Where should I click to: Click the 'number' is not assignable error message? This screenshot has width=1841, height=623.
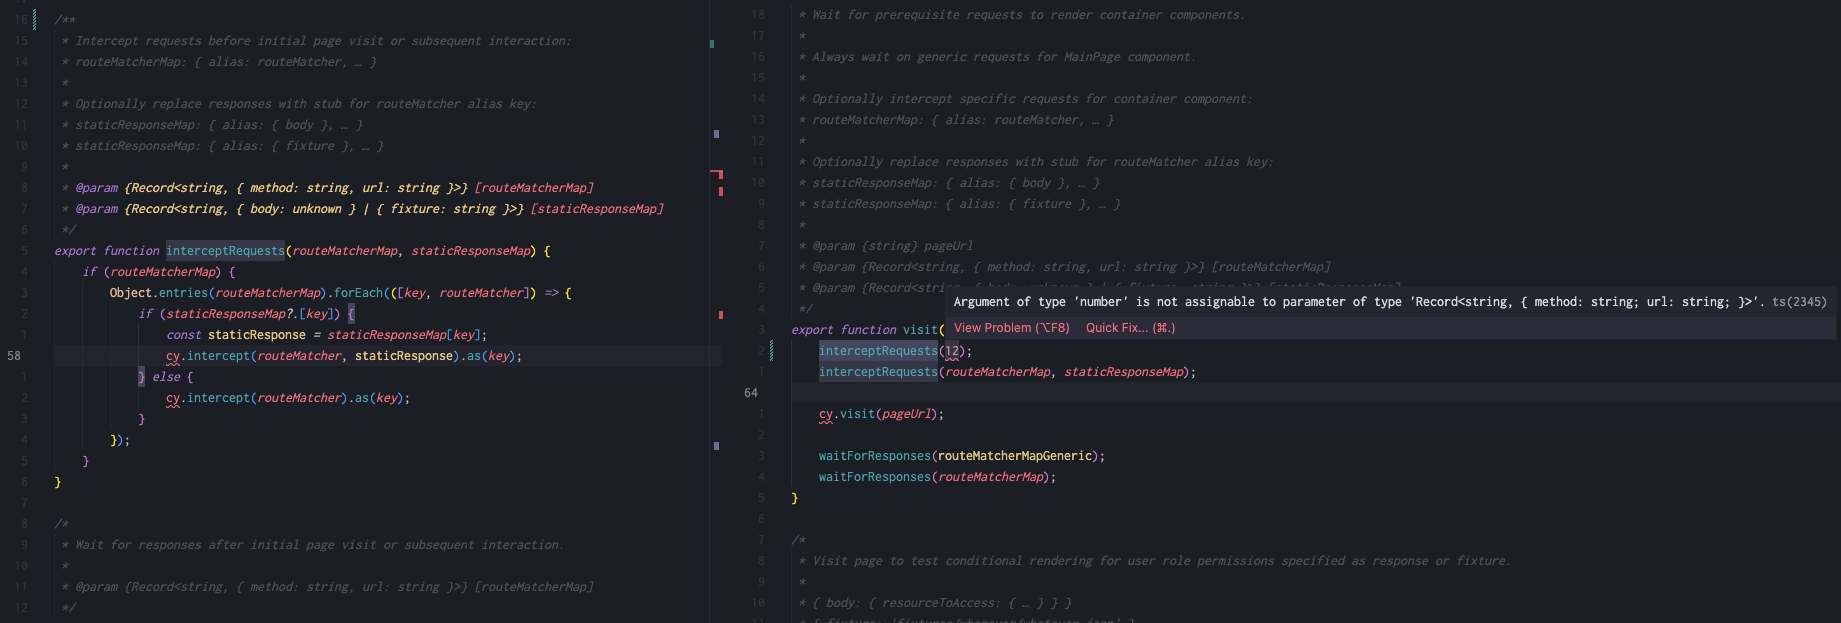1359,302
